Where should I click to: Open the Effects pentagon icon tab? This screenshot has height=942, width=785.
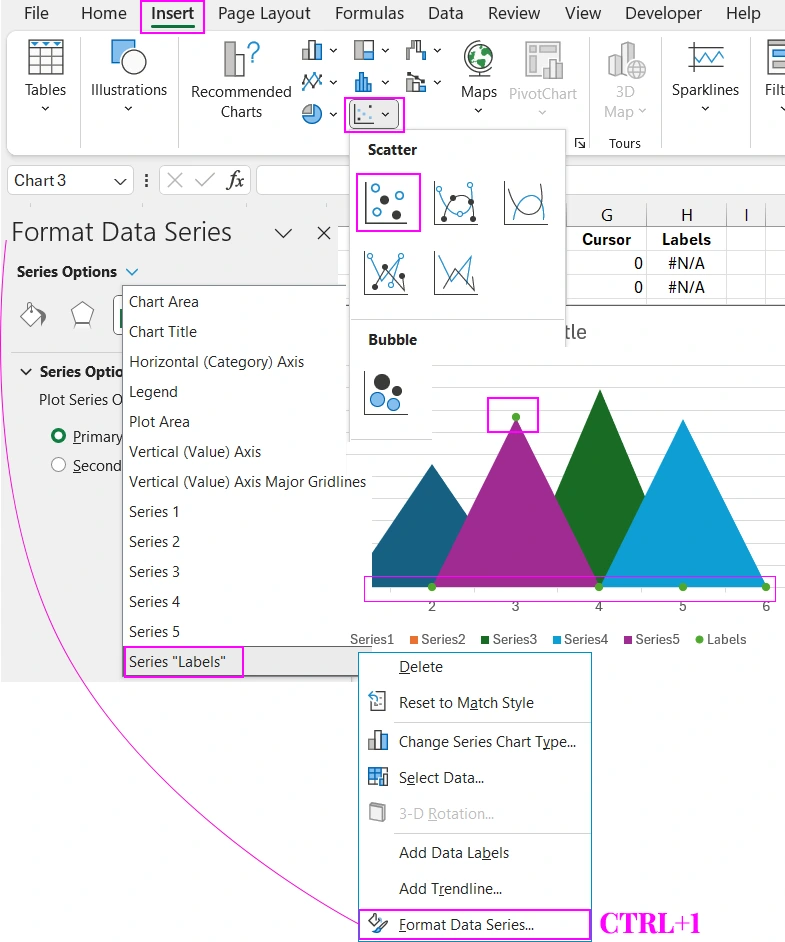point(82,316)
